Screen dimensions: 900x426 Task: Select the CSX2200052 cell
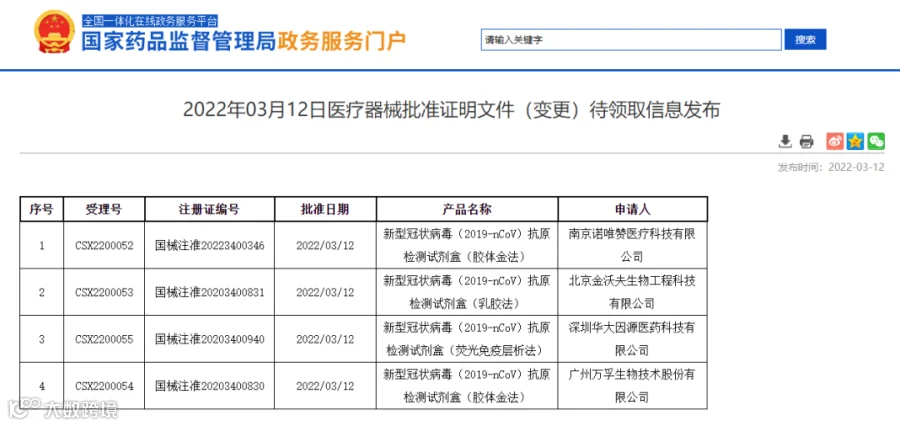coord(104,245)
